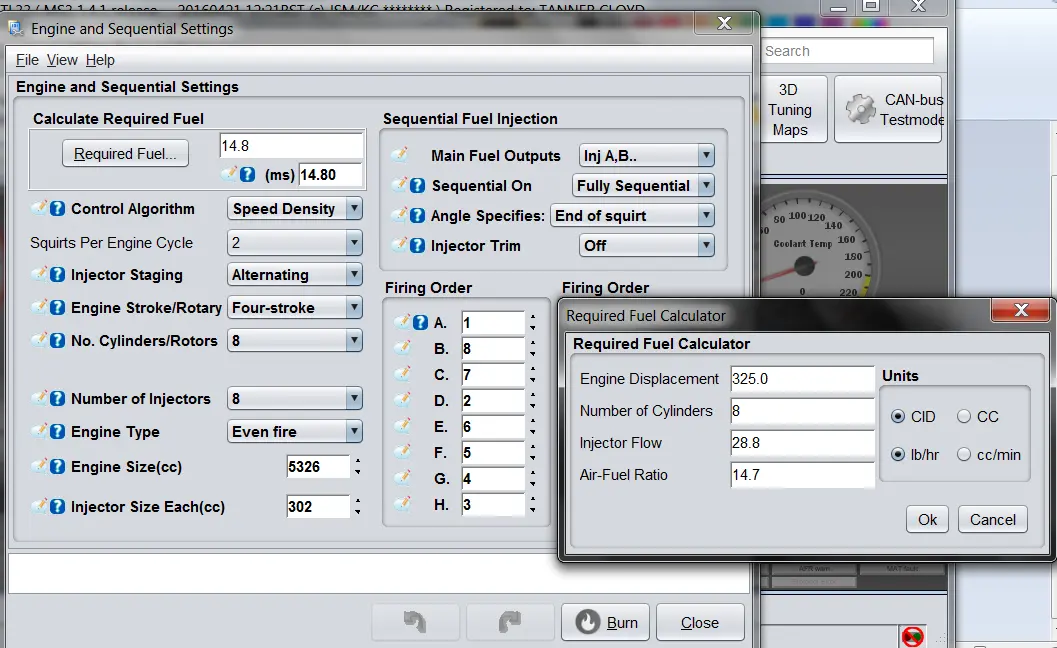Click Cancel in Required Fuel Calculator

tap(992, 520)
